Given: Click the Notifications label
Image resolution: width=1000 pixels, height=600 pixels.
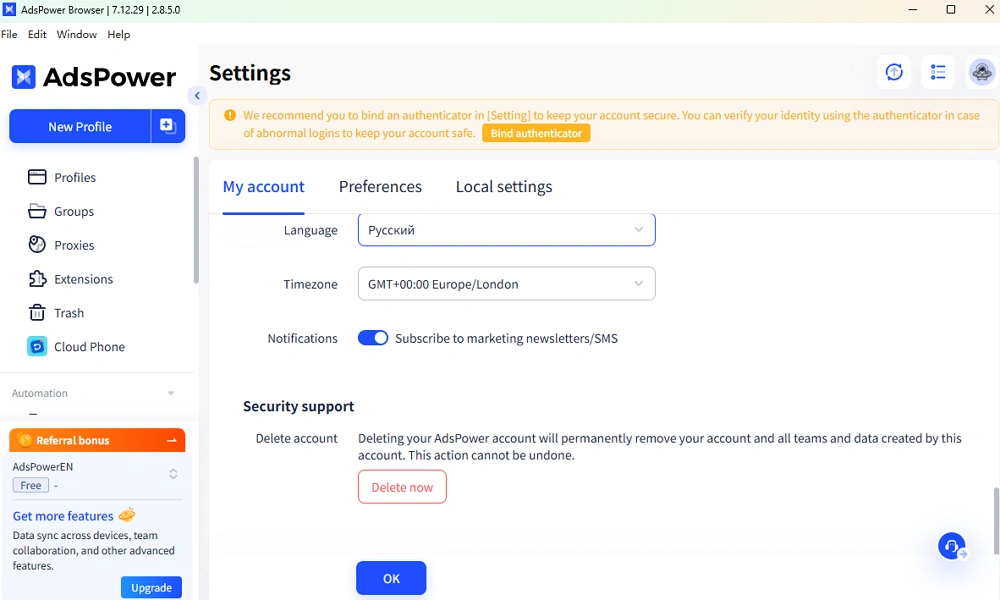Looking at the screenshot, I should [302, 339].
